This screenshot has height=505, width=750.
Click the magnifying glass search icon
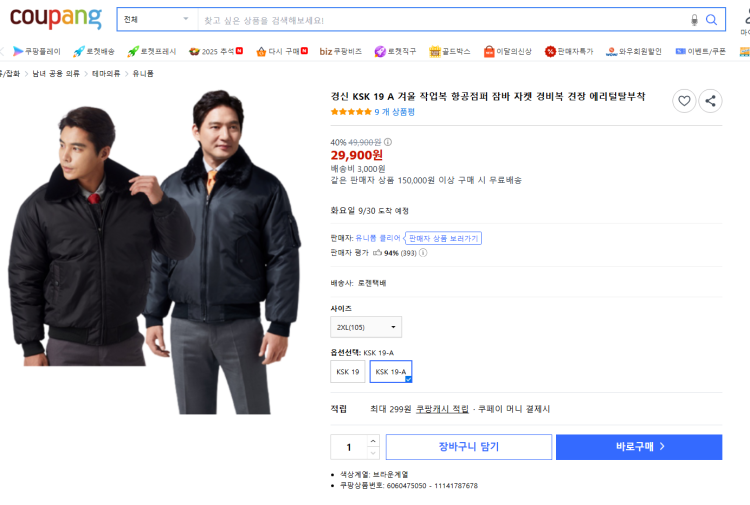click(711, 20)
